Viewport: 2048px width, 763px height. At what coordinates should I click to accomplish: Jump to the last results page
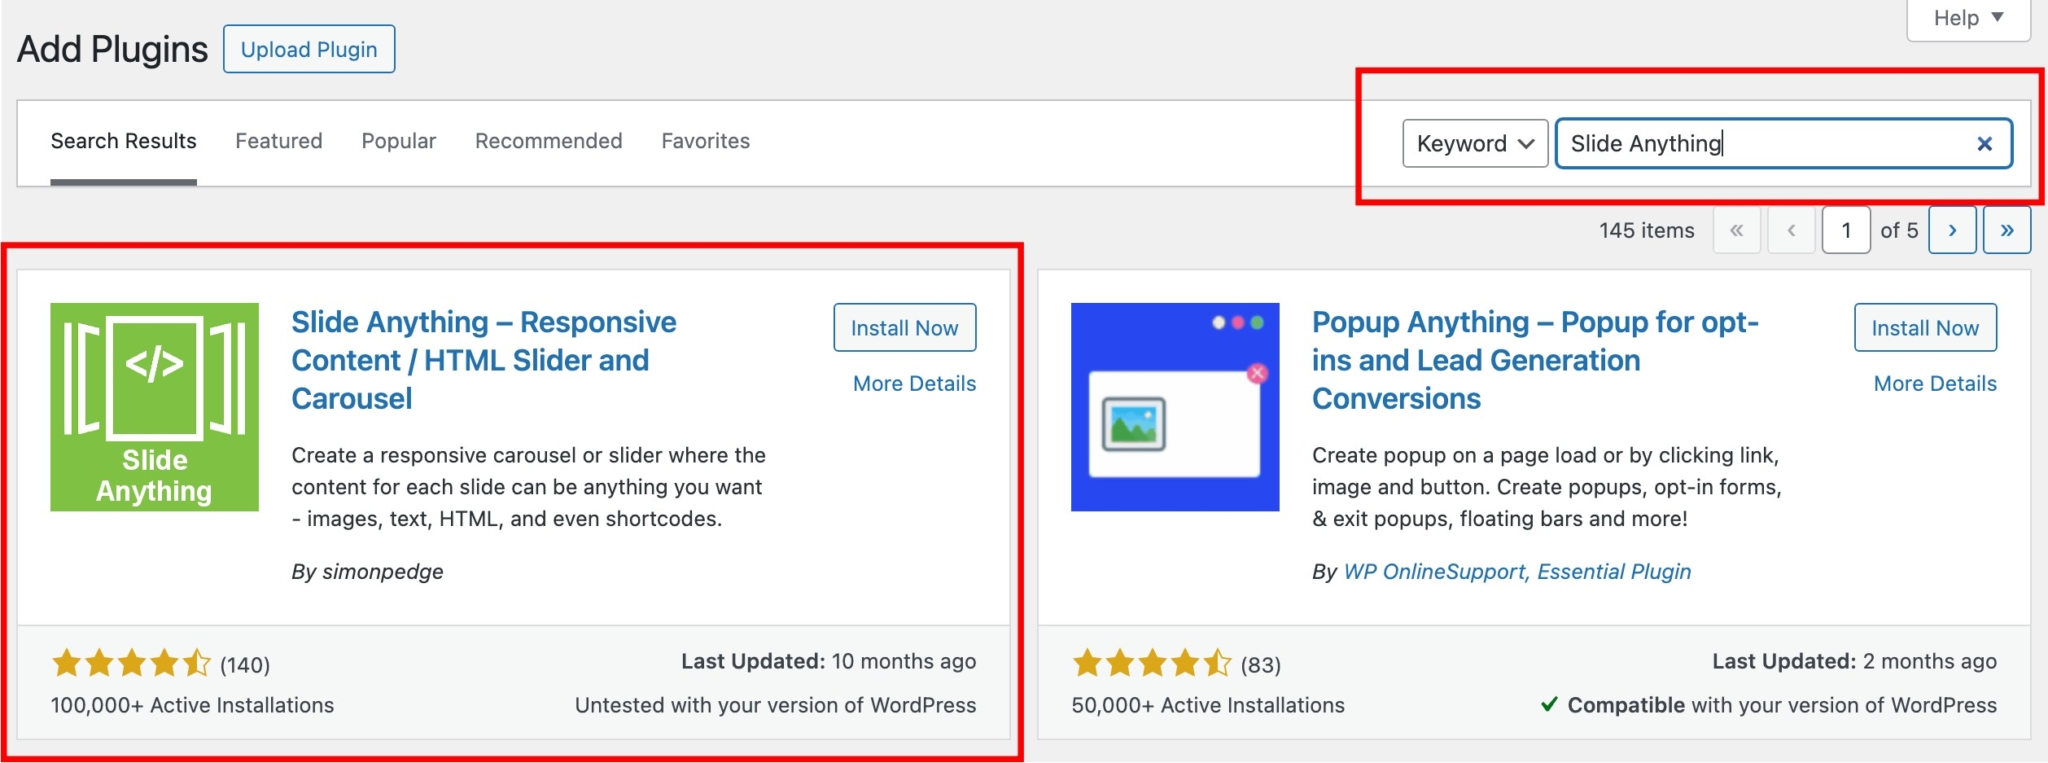(2007, 230)
